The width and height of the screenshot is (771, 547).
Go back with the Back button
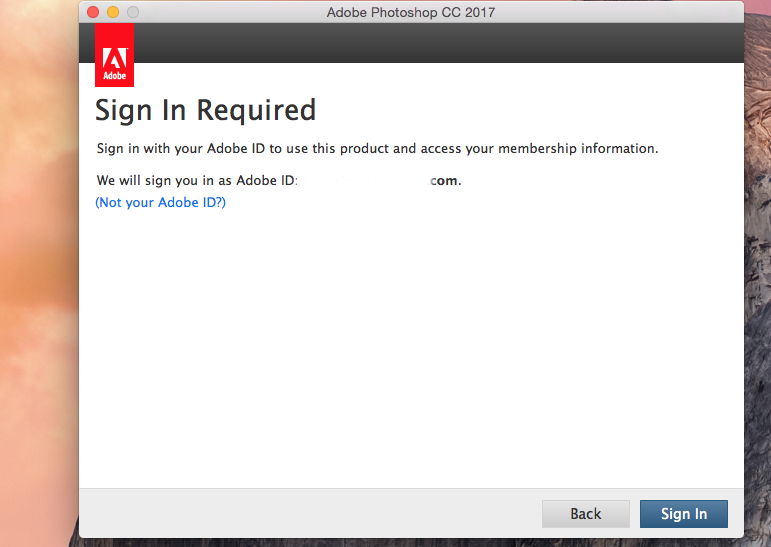pos(585,514)
